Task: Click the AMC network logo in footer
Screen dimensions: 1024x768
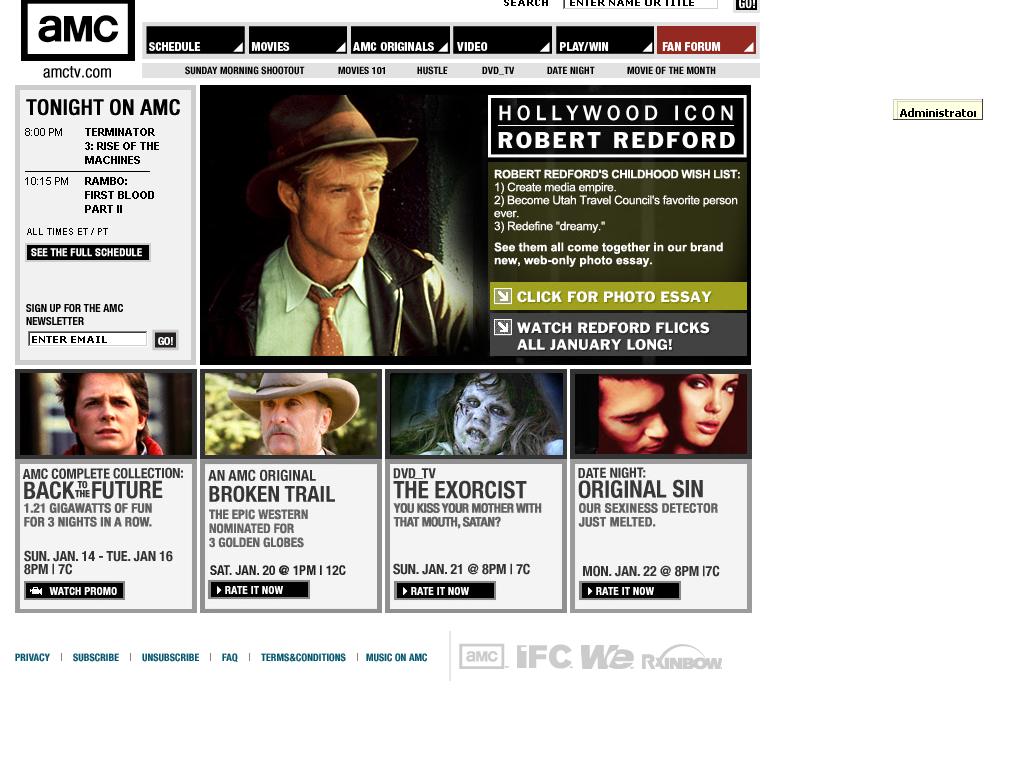Action: coord(483,656)
